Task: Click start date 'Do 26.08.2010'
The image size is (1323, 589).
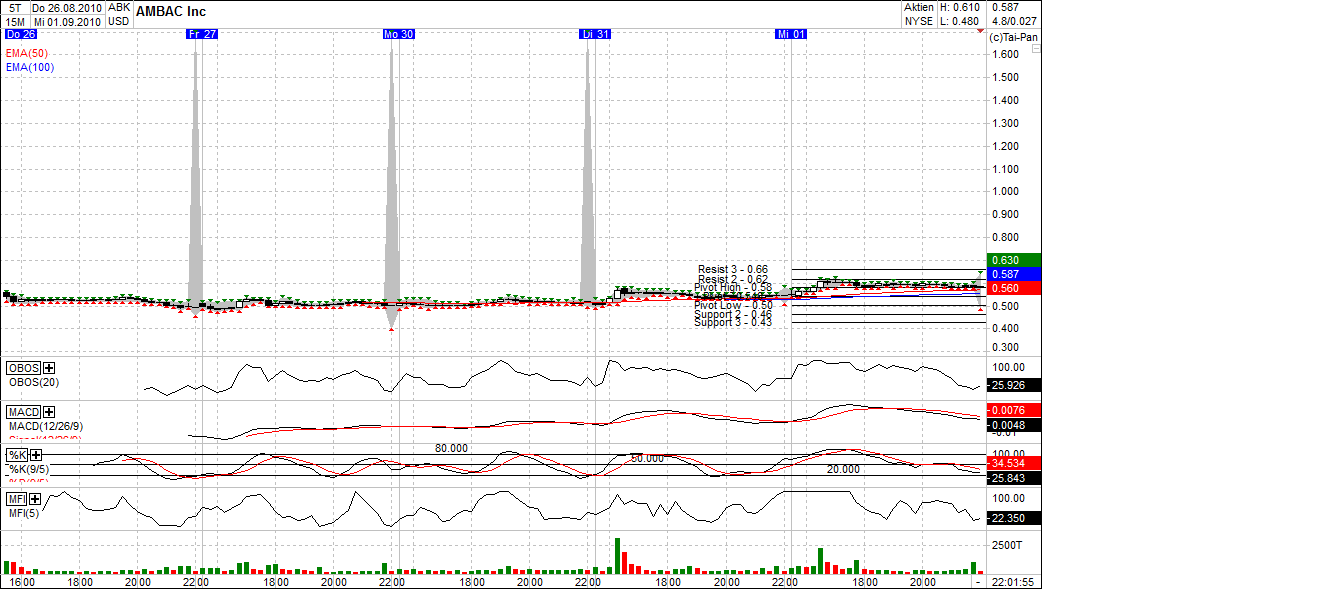Action: click(x=67, y=7)
